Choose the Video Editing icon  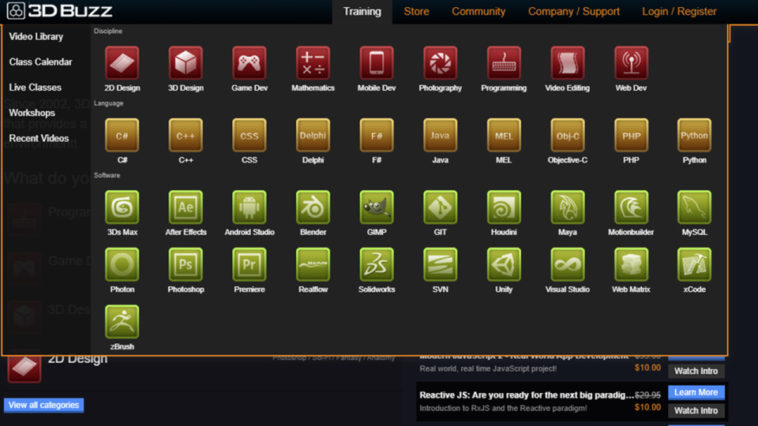[568, 63]
